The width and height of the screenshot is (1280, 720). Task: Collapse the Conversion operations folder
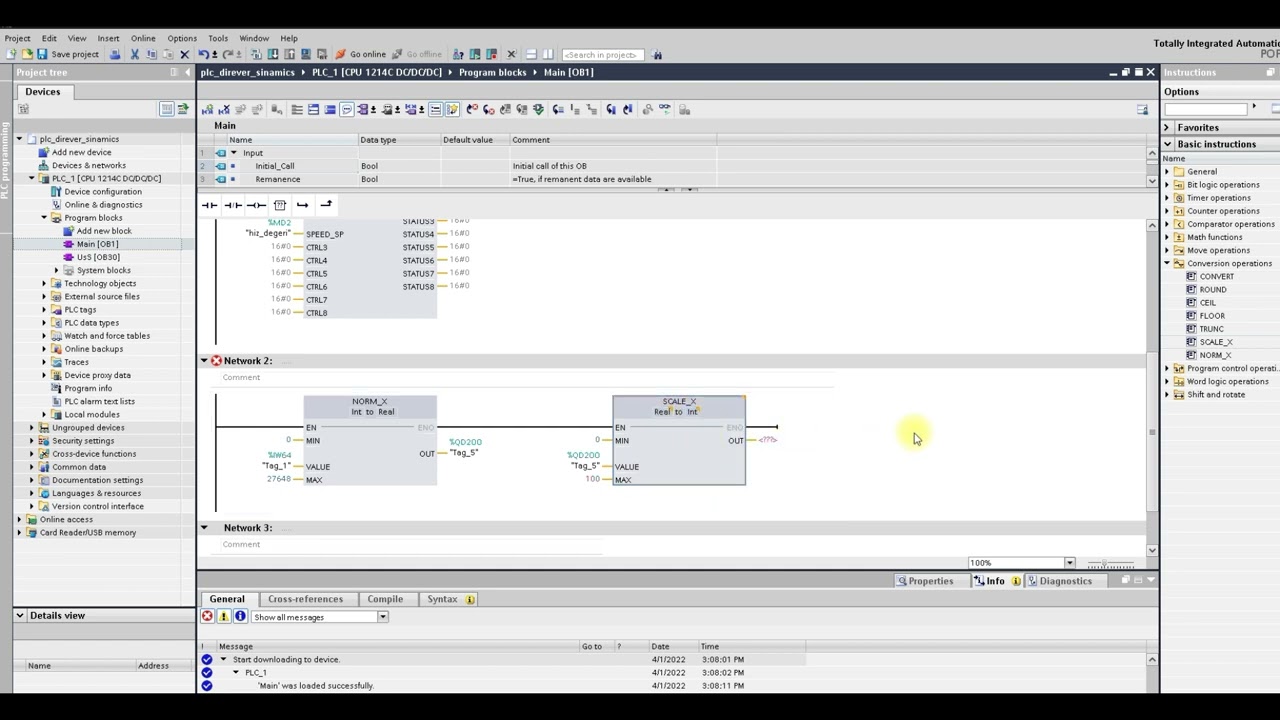(1166, 263)
